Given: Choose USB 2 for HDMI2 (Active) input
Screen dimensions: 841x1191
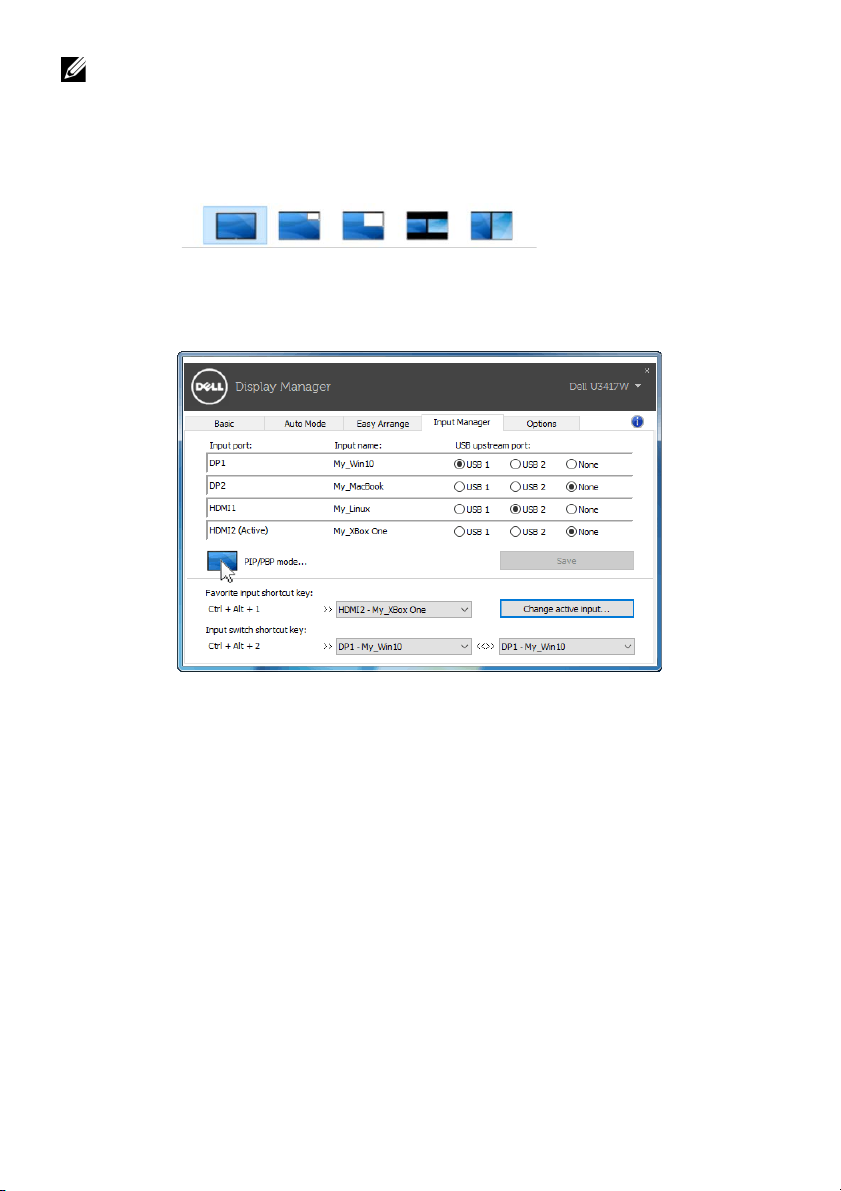Looking at the screenshot, I should [x=516, y=531].
